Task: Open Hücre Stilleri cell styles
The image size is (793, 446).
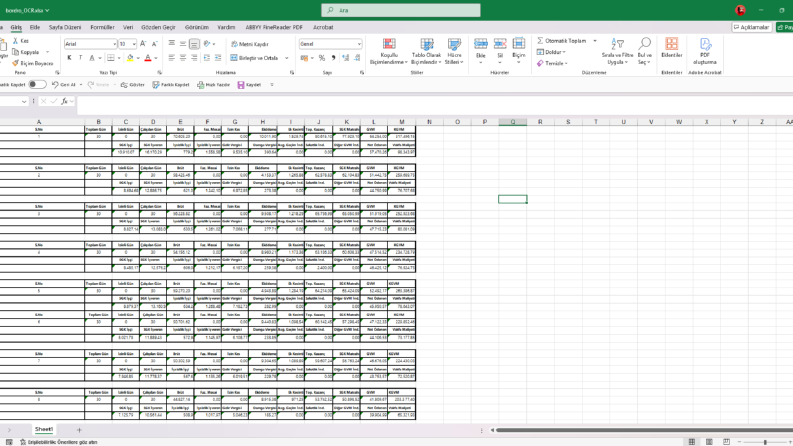Action: point(454,51)
